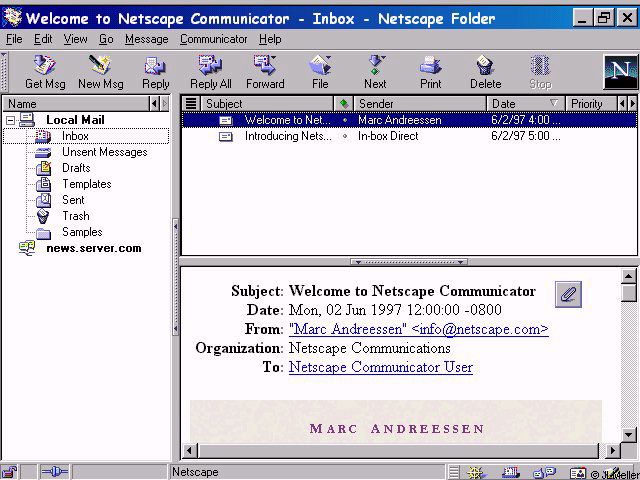Go to Next unread message

(x=375, y=73)
